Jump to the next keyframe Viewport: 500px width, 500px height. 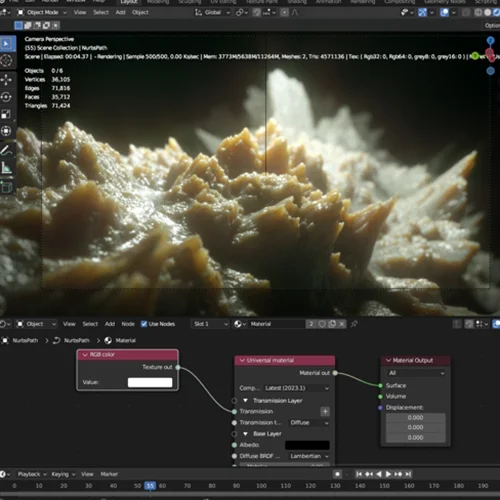pos(398,474)
